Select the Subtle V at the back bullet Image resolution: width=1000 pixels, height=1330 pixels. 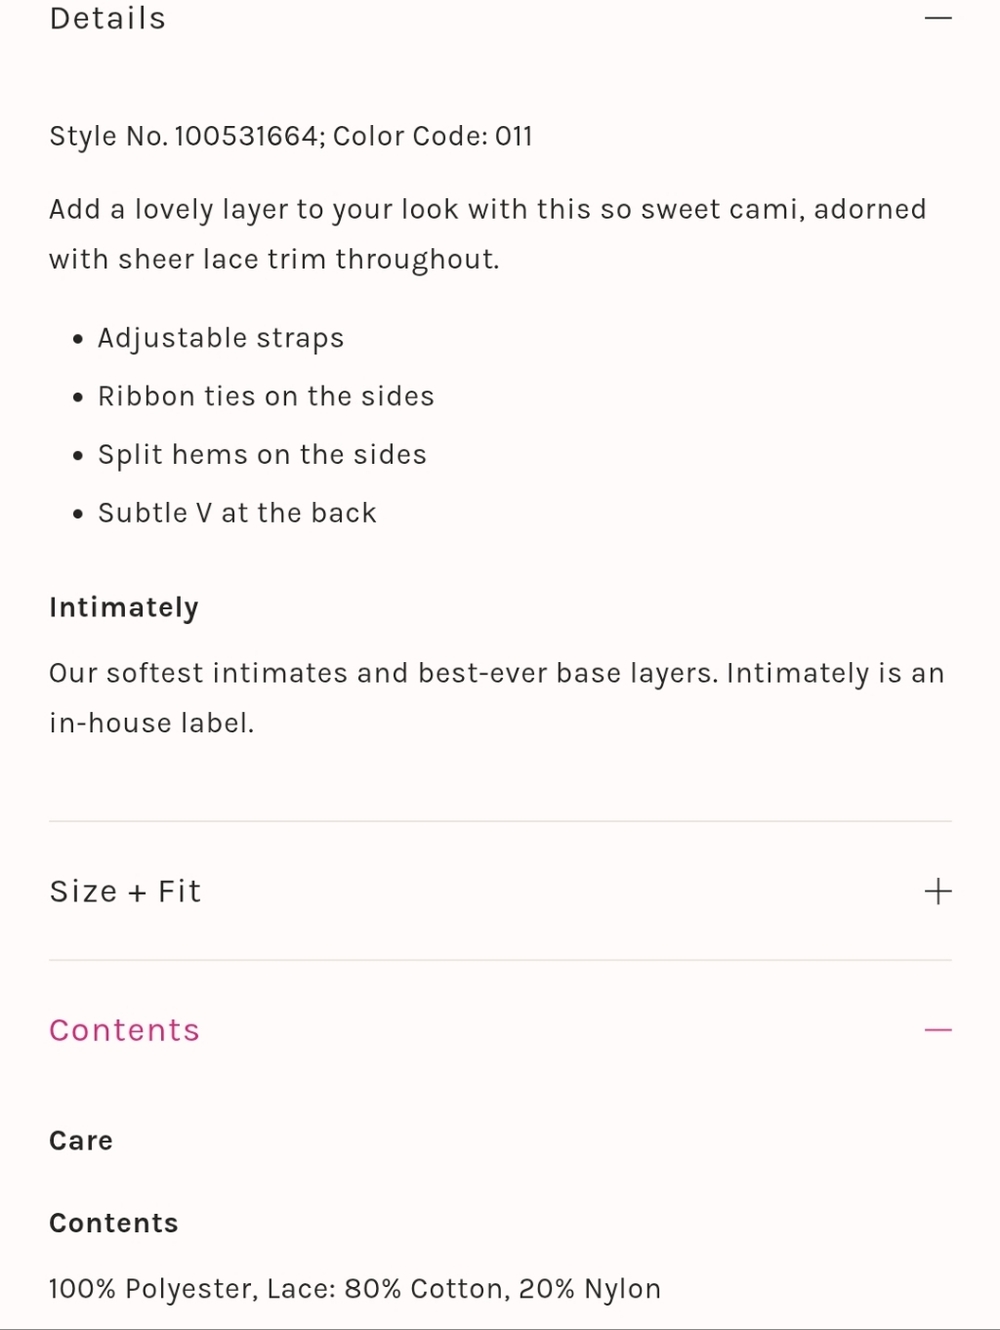pyautogui.click(x=236, y=513)
